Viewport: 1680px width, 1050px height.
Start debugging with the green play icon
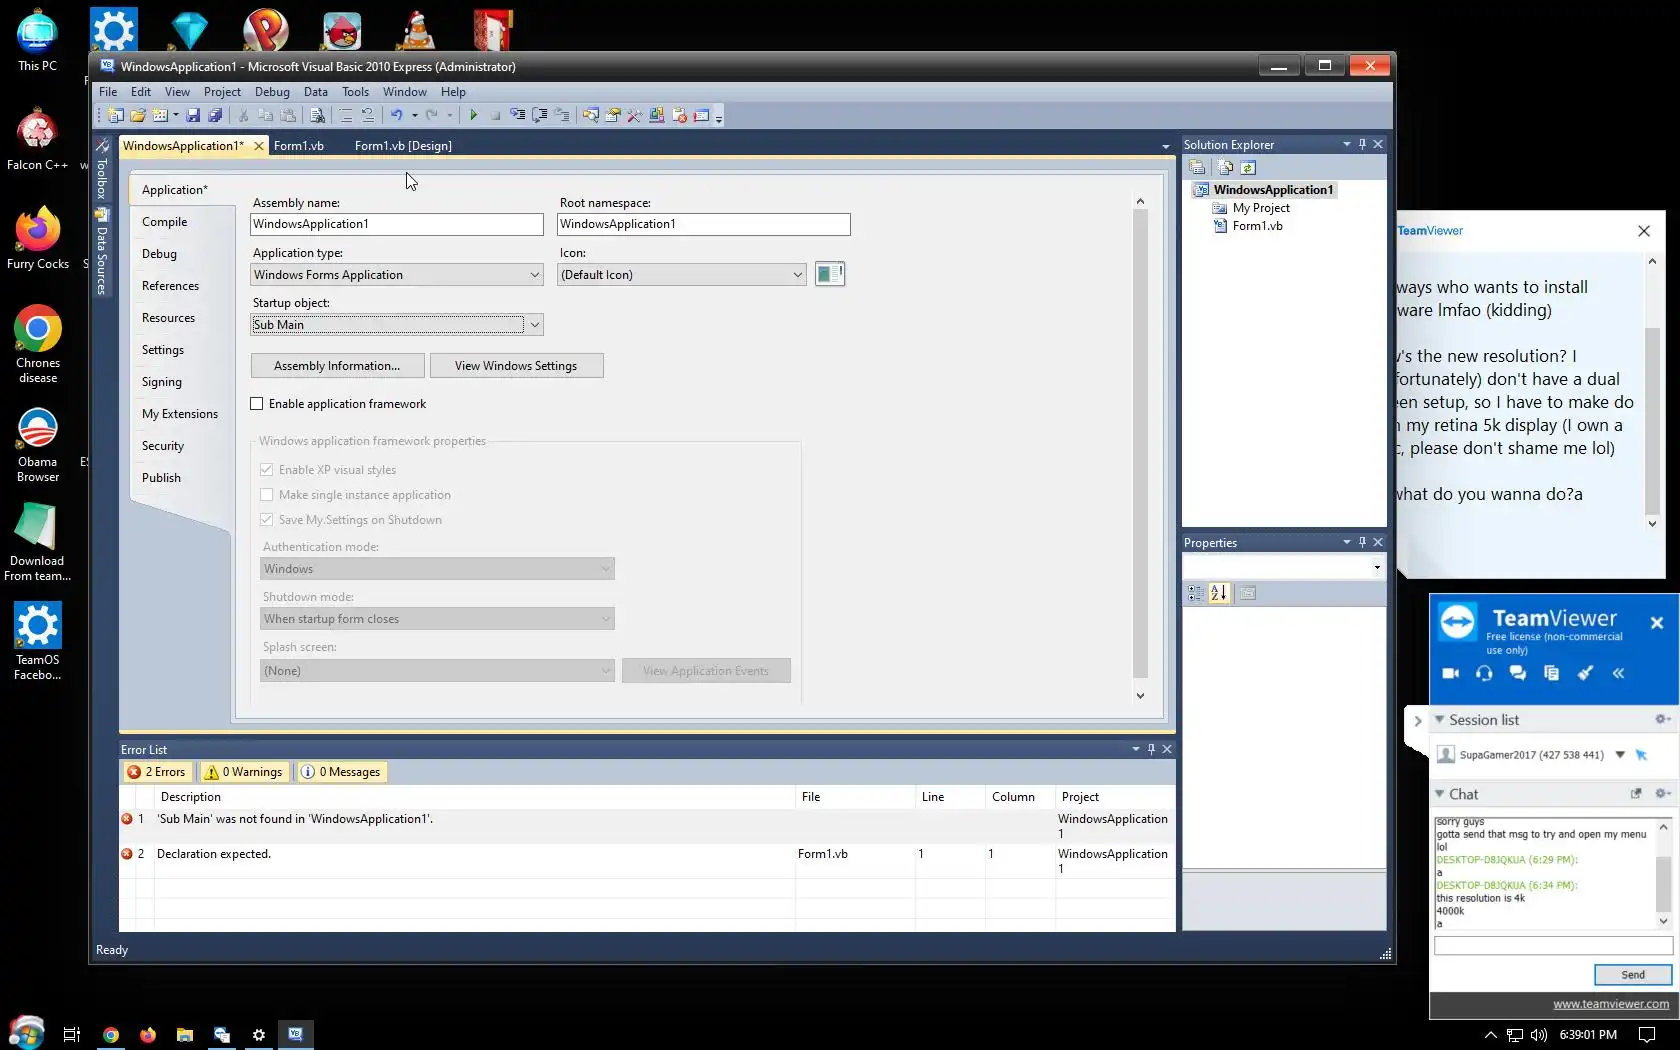click(473, 115)
